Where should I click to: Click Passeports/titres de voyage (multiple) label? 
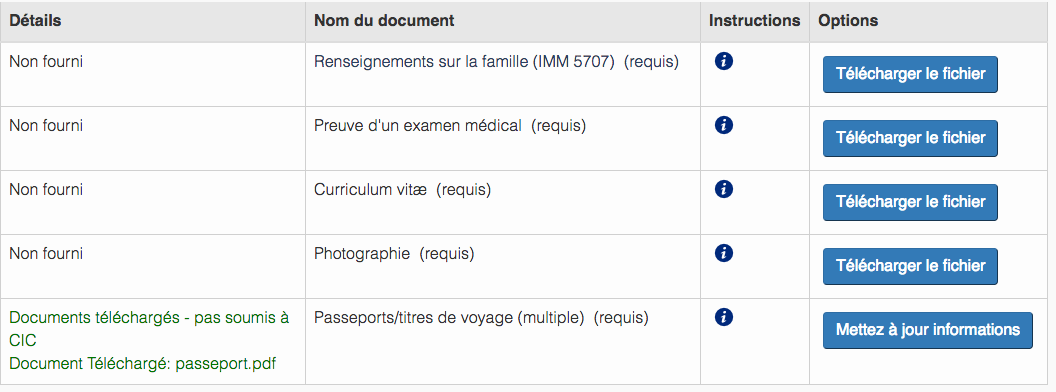[x=449, y=318]
